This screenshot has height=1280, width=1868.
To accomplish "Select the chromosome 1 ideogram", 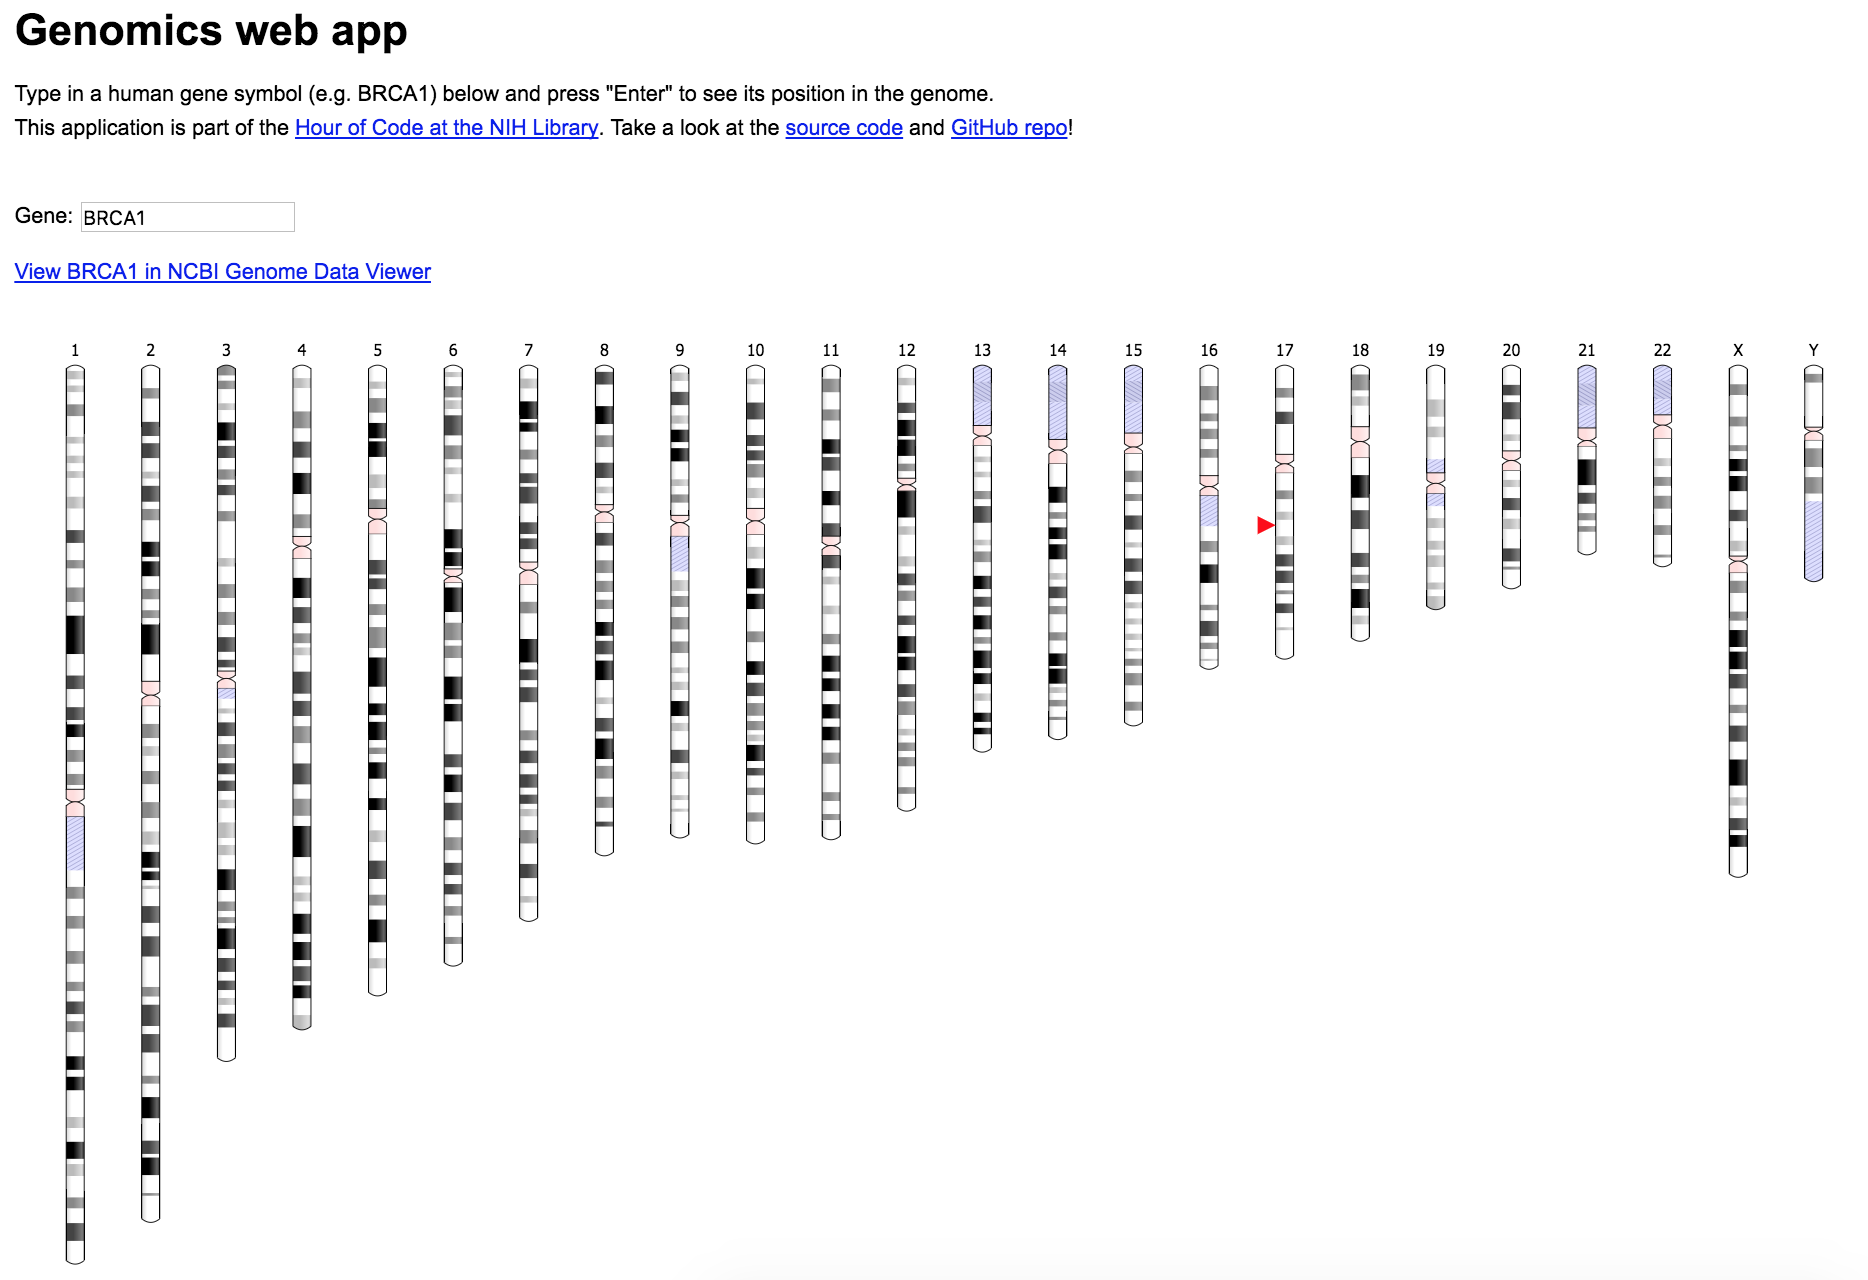I will coord(75,815).
